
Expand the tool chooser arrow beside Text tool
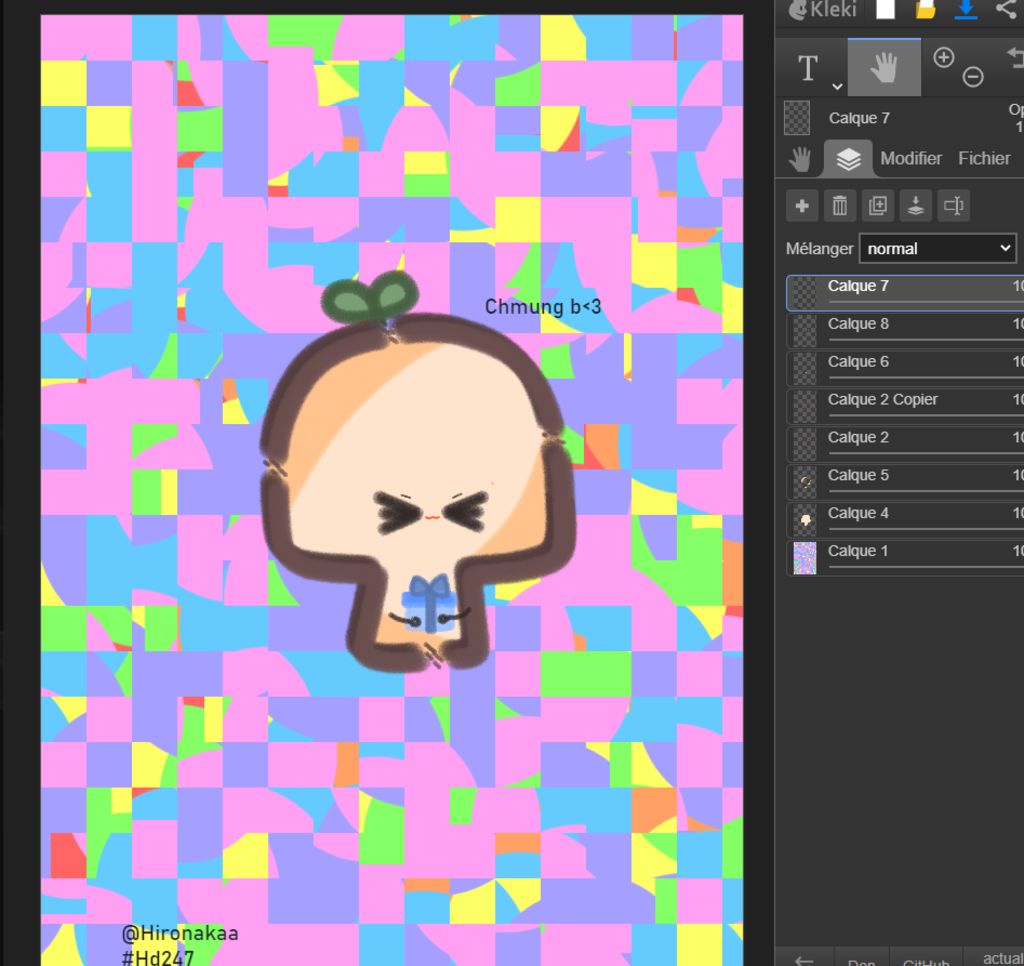(837, 87)
